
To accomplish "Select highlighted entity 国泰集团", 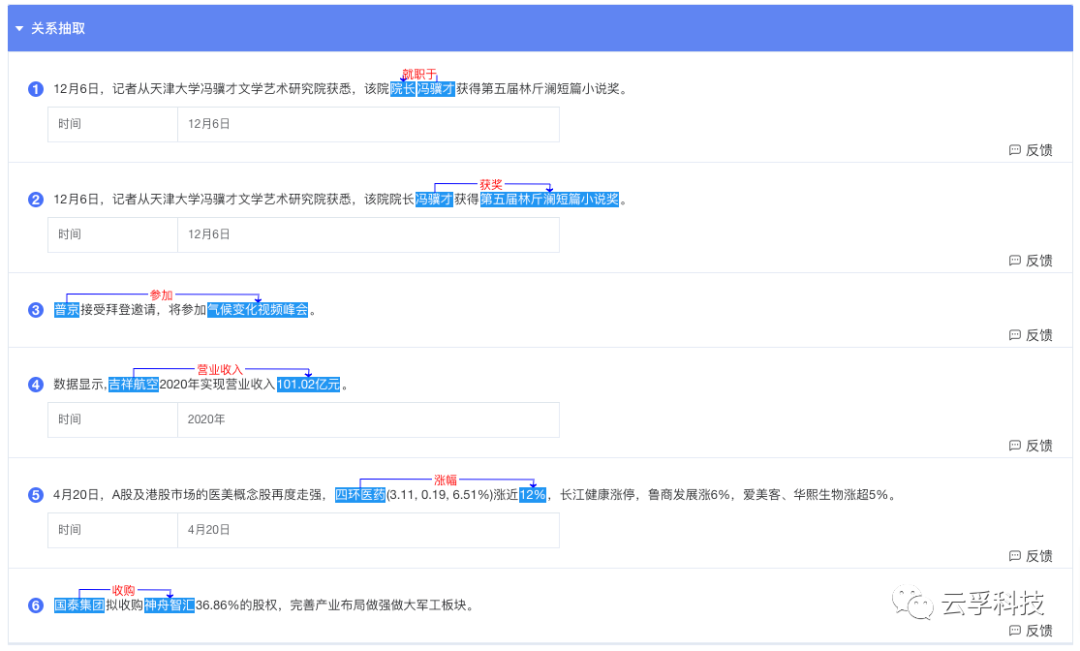I will click(x=79, y=606).
